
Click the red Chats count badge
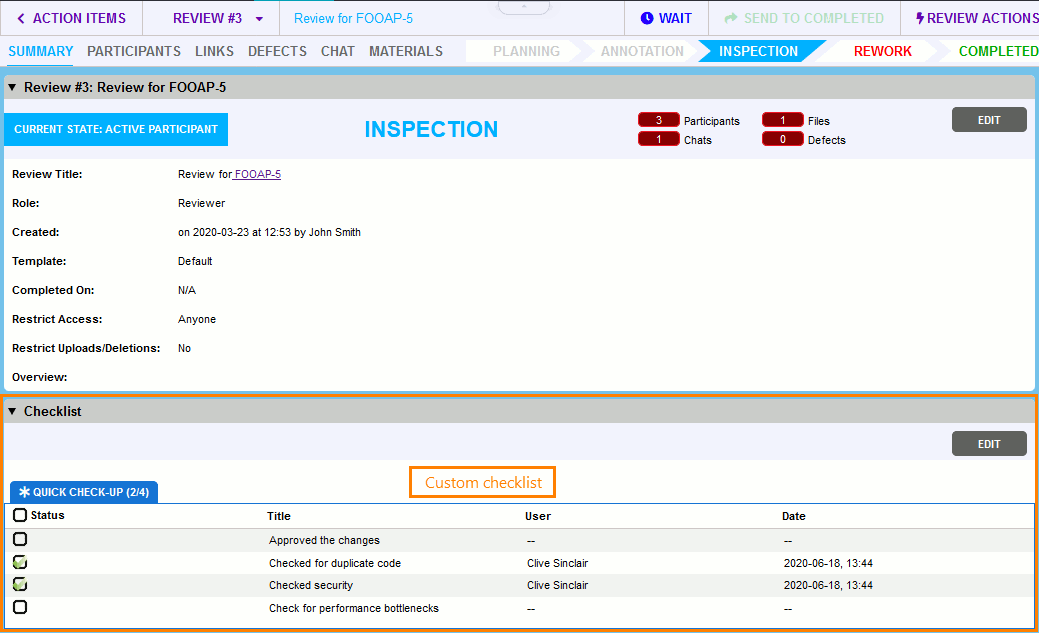coord(658,139)
